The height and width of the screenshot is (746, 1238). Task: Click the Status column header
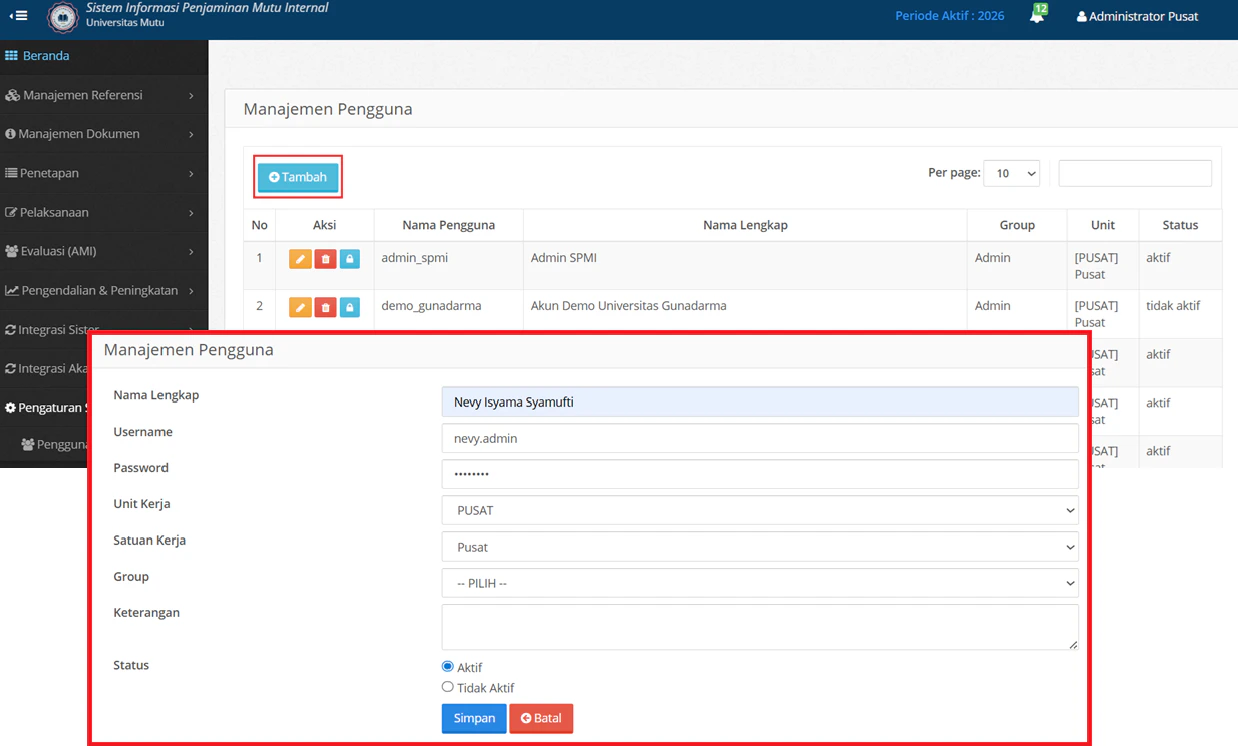click(x=1180, y=225)
